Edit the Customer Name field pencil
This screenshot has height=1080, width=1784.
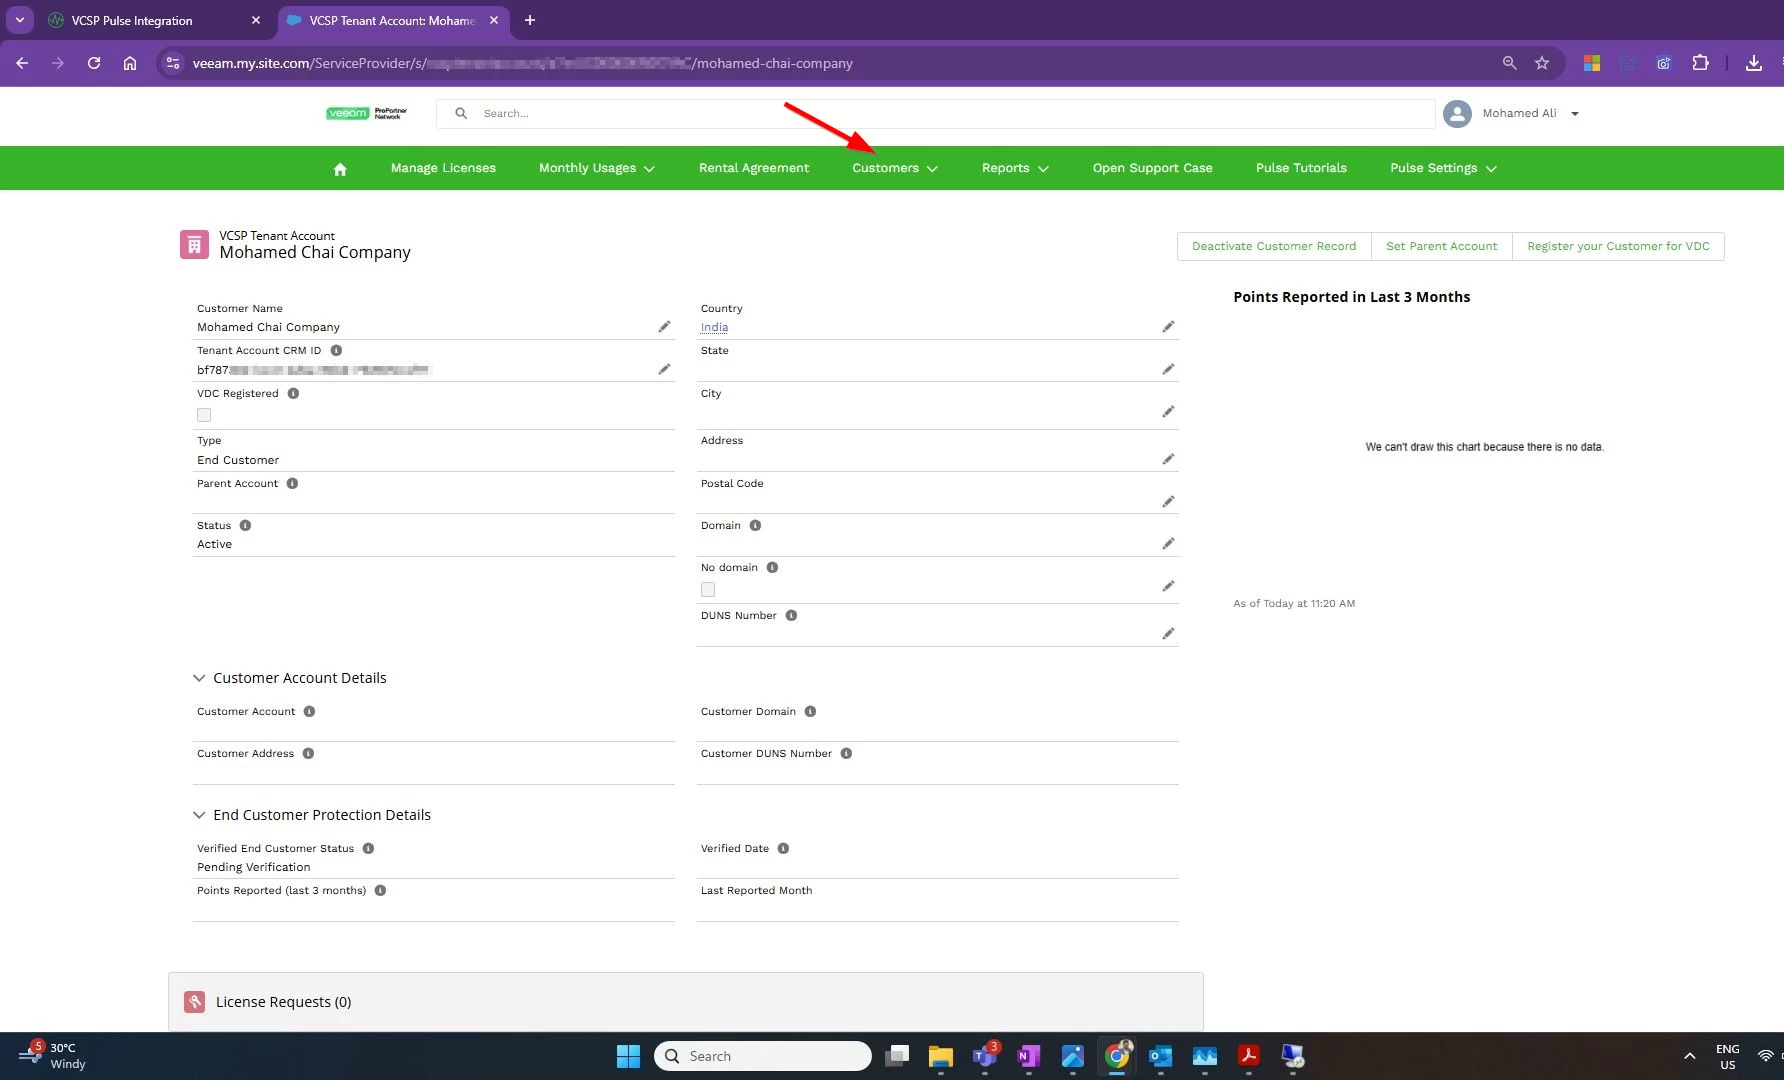point(664,327)
